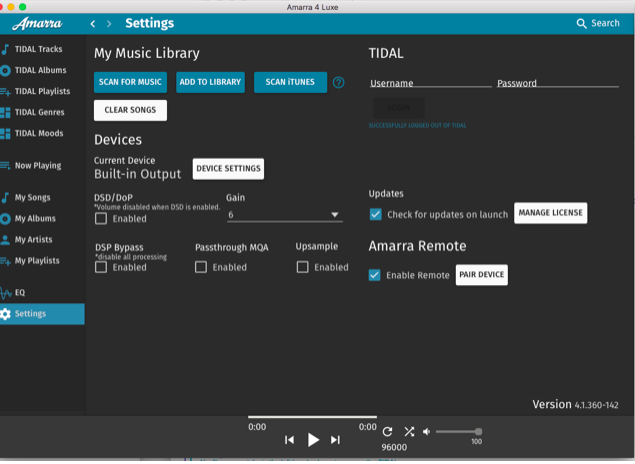The width and height of the screenshot is (635, 464).
Task: Toggle shuffle playback icon
Action: click(x=408, y=431)
